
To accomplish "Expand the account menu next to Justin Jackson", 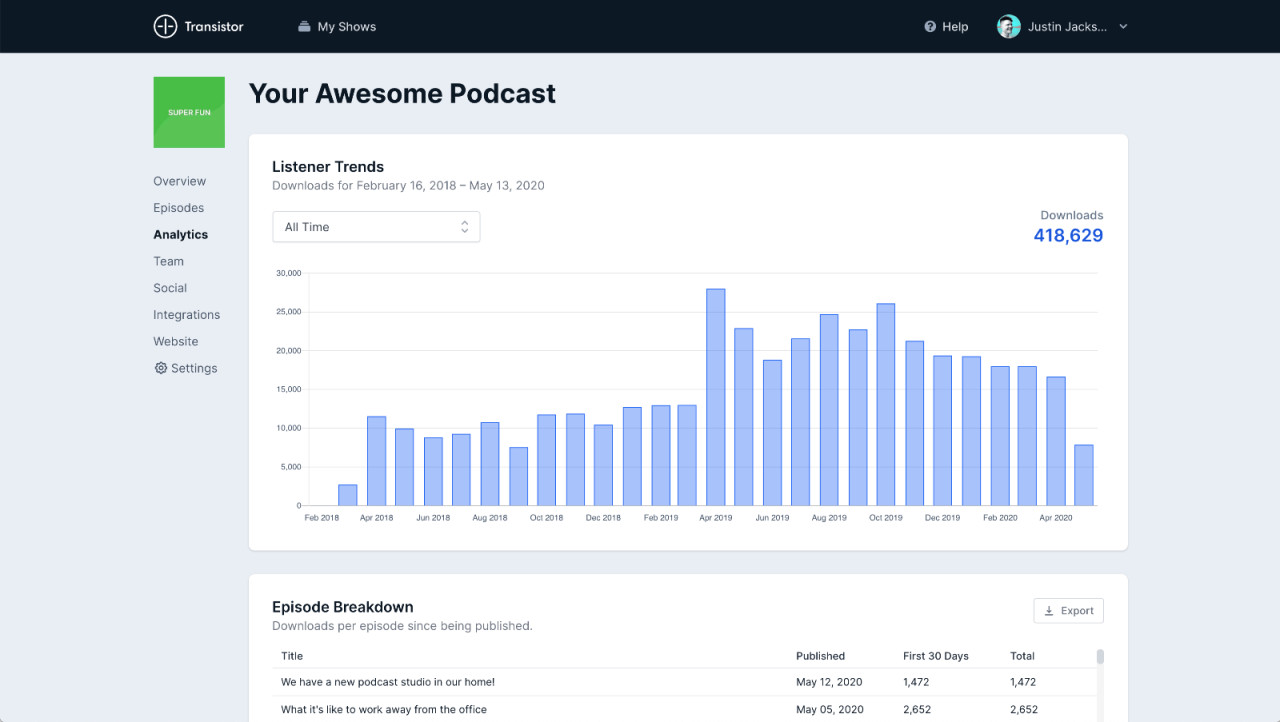I will [1122, 26].
